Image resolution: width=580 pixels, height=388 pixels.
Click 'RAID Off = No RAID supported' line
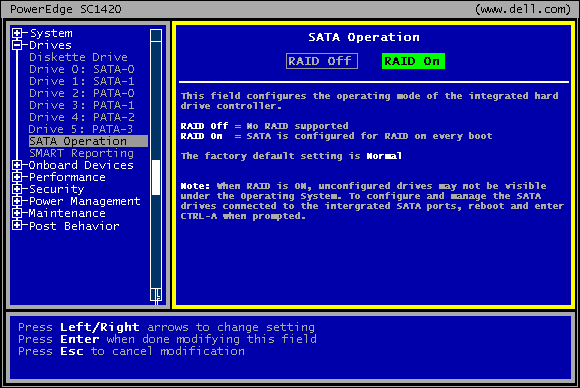click(264, 126)
